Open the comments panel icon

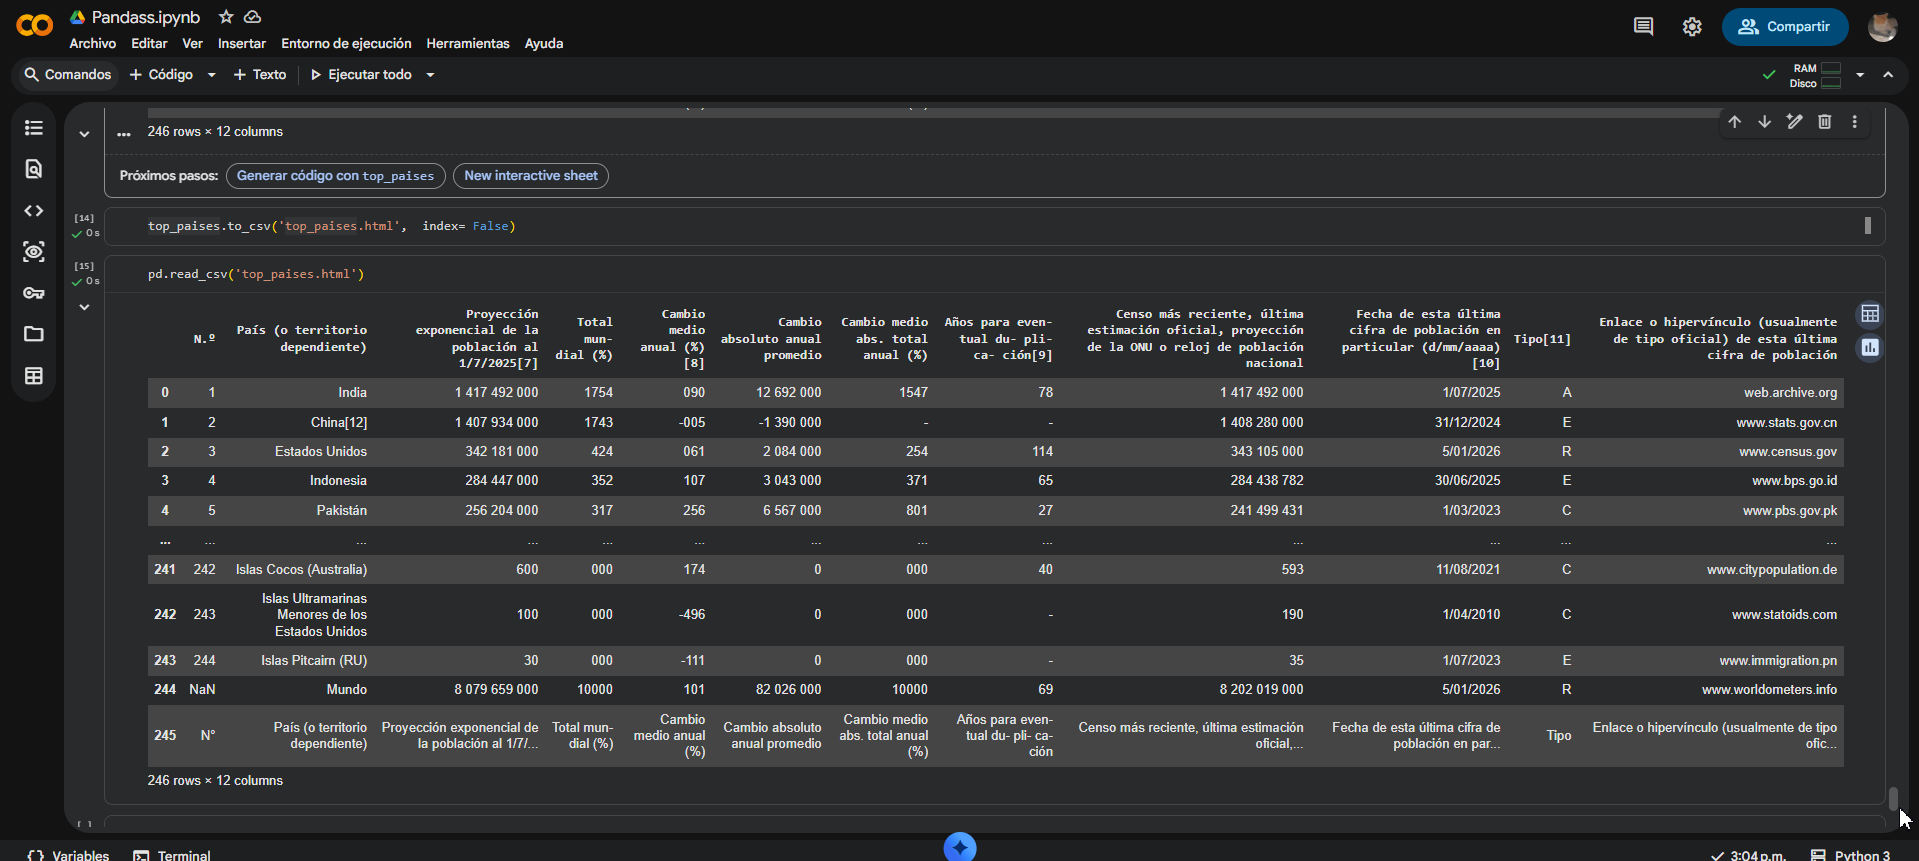point(1643,27)
